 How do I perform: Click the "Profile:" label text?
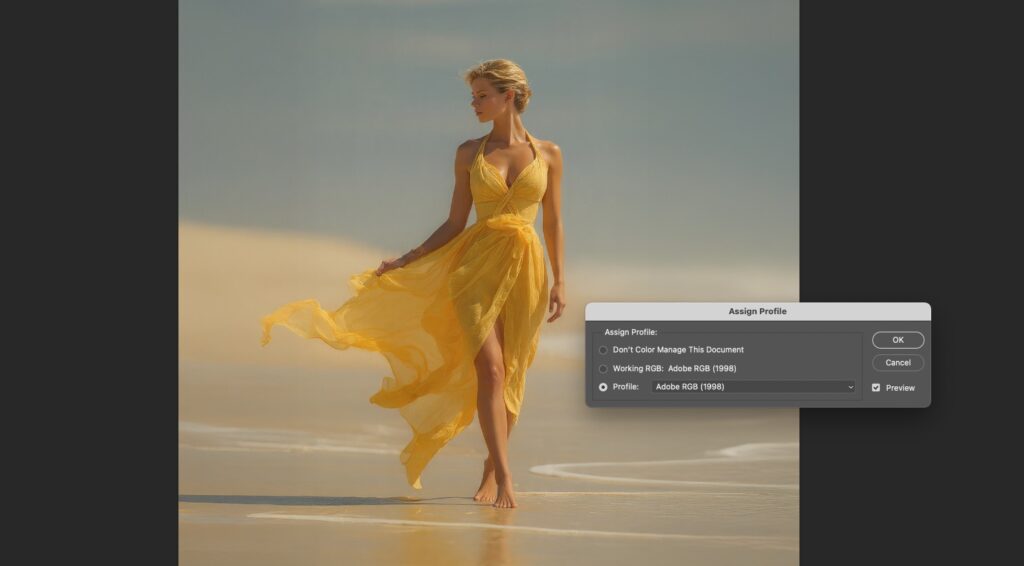click(626, 387)
